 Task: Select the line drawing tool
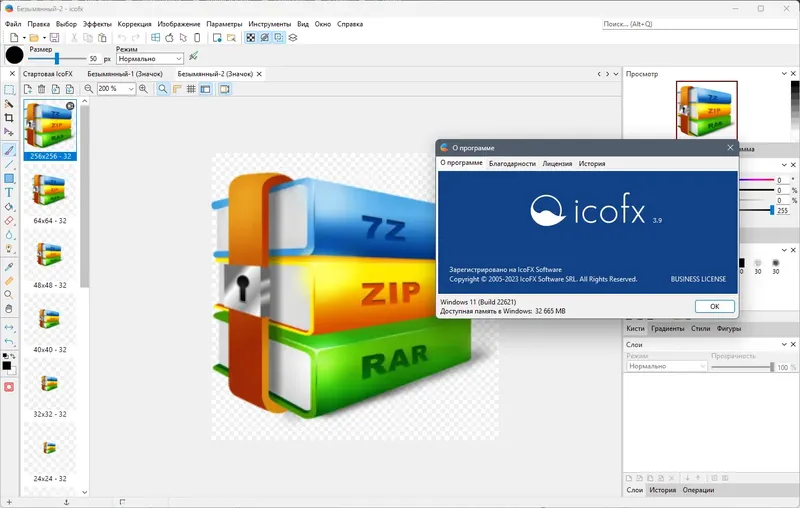pos(9,164)
